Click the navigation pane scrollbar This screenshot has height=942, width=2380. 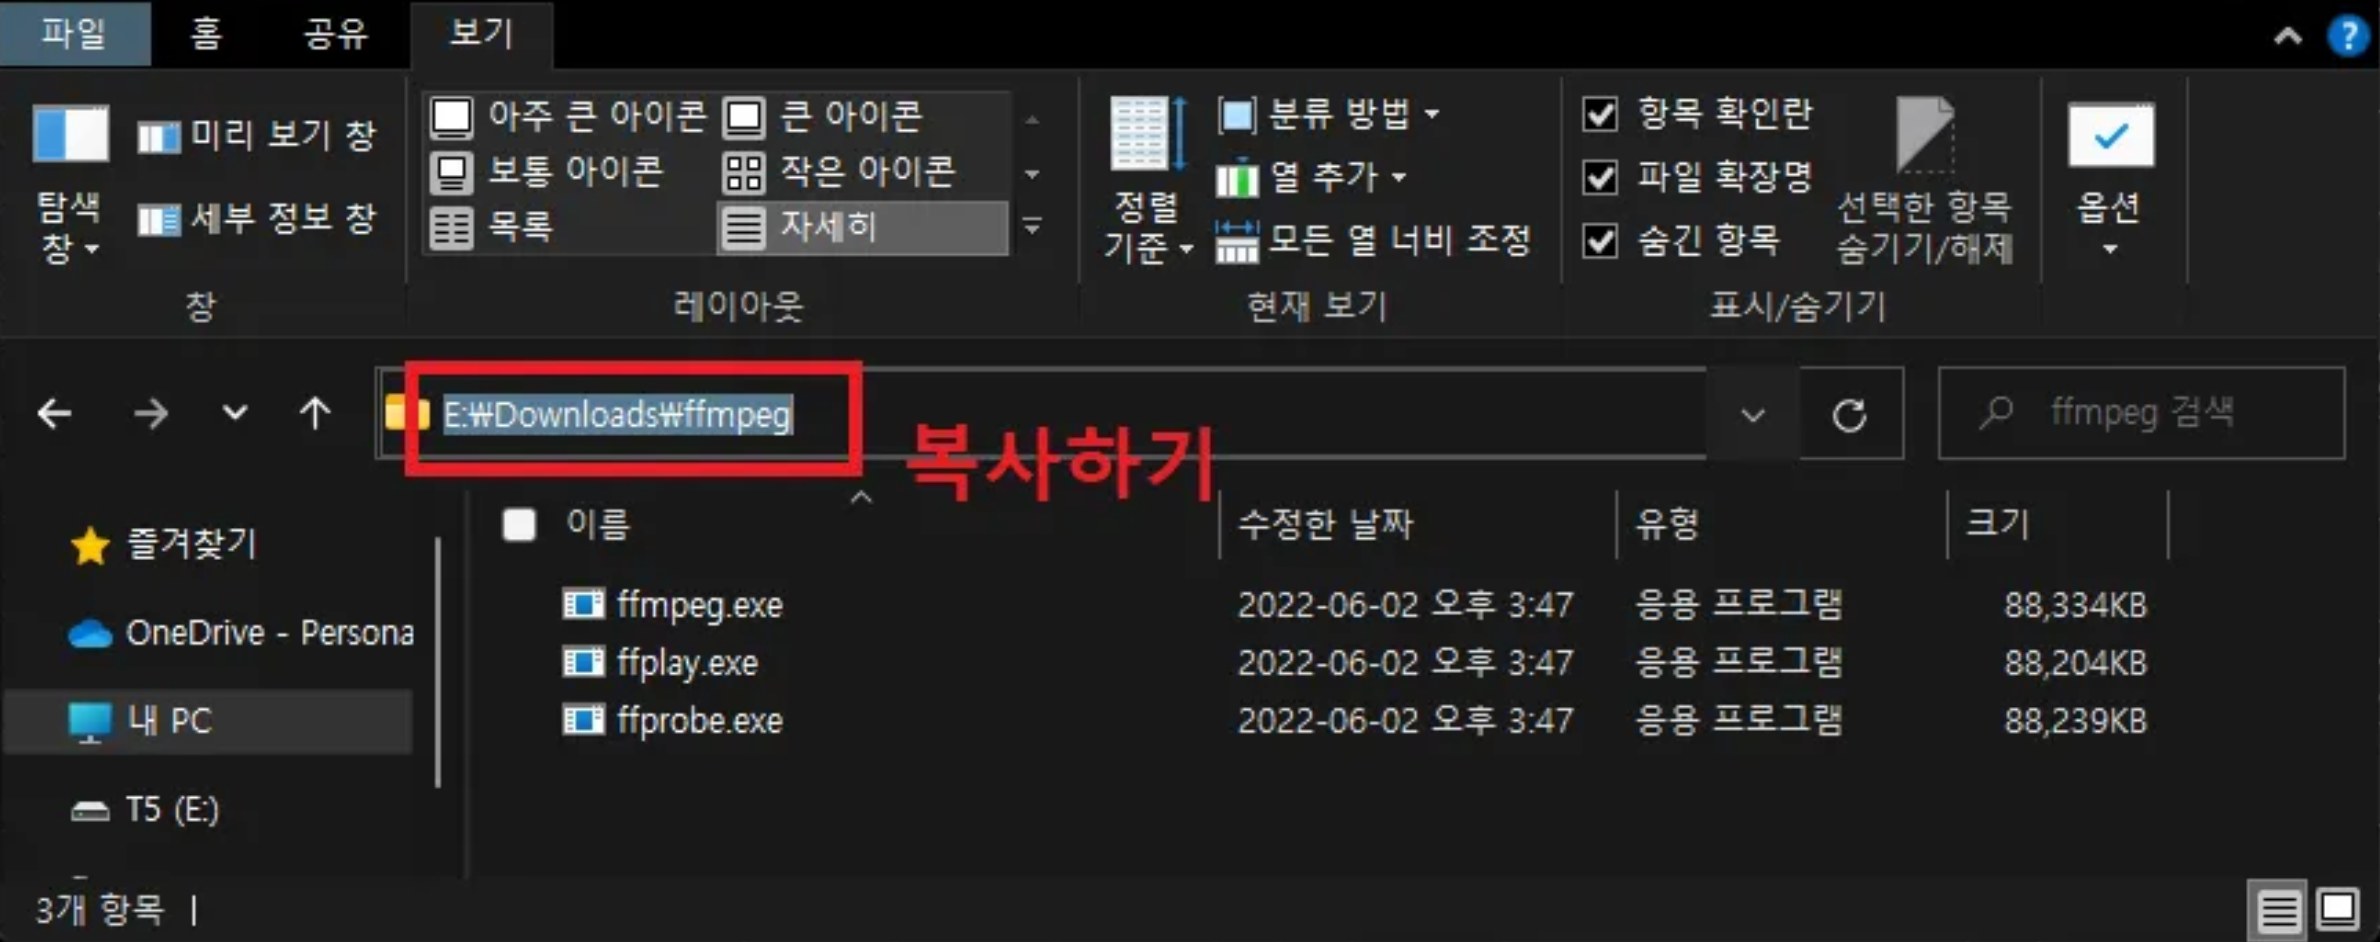click(438, 662)
